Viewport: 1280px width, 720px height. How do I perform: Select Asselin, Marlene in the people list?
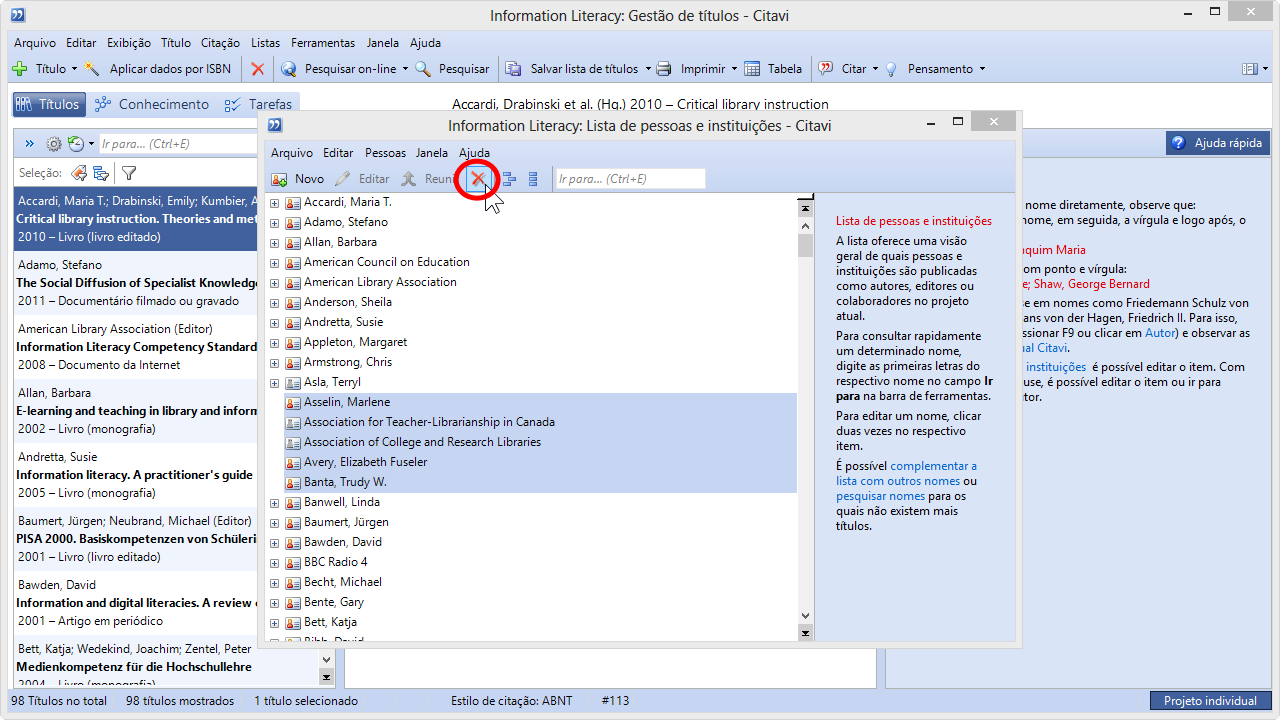540,402
